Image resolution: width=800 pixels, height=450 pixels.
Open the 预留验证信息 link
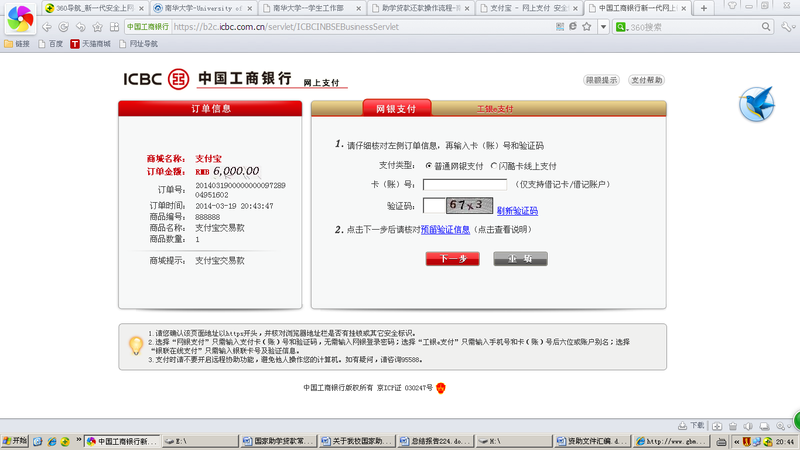click(x=445, y=230)
